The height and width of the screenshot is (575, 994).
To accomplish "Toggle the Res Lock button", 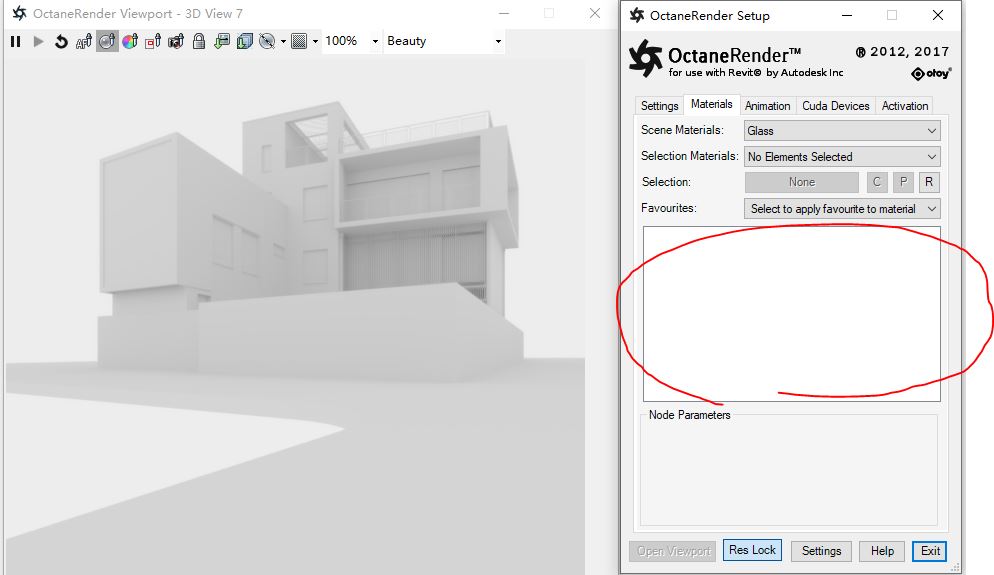I will pos(752,550).
